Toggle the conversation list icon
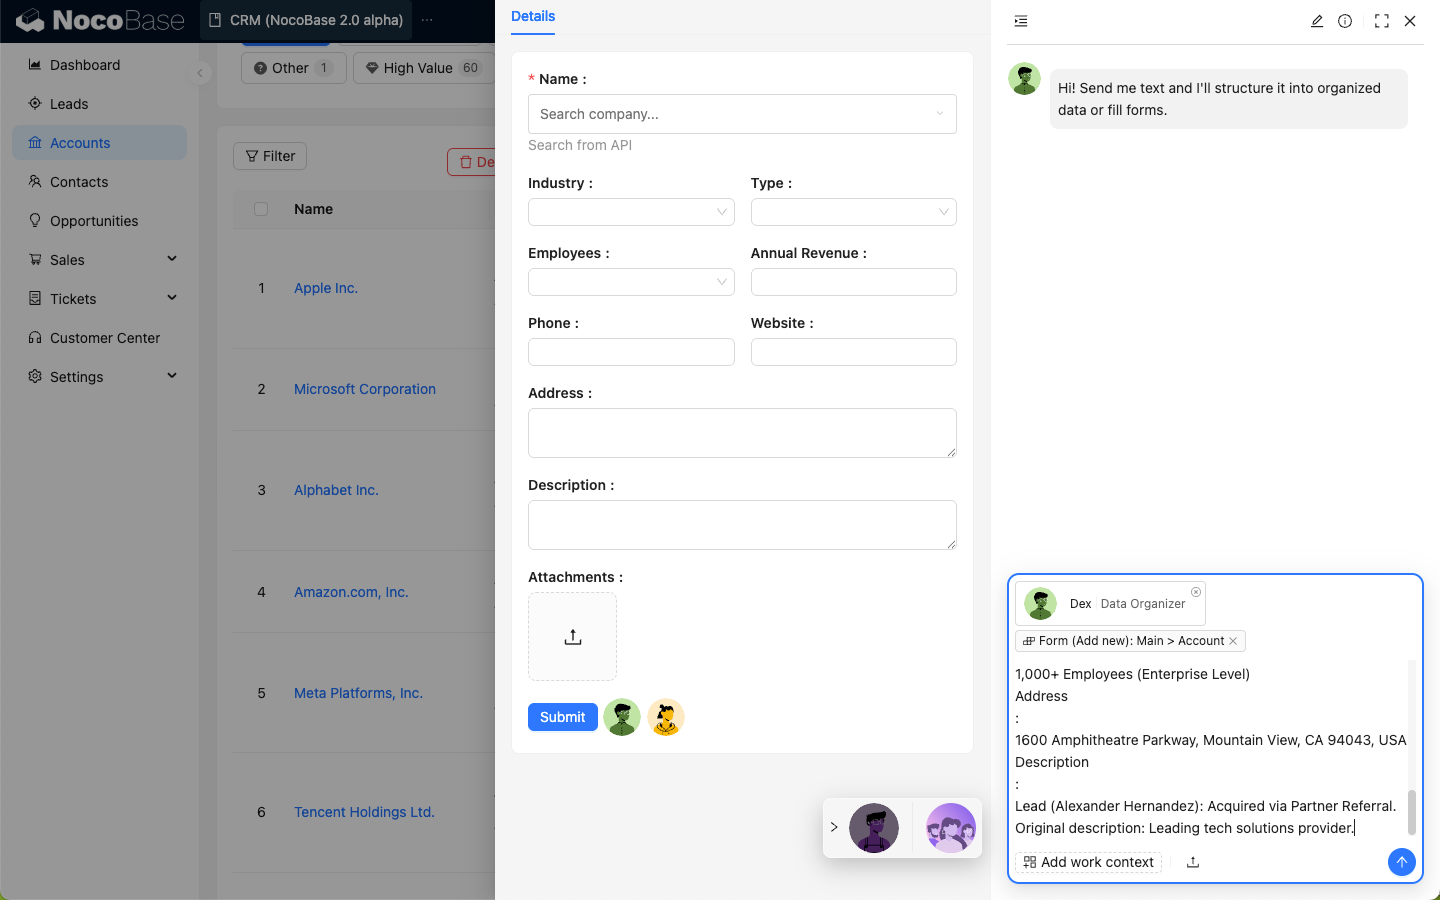The height and width of the screenshot is (900, 1440). 1021,21
